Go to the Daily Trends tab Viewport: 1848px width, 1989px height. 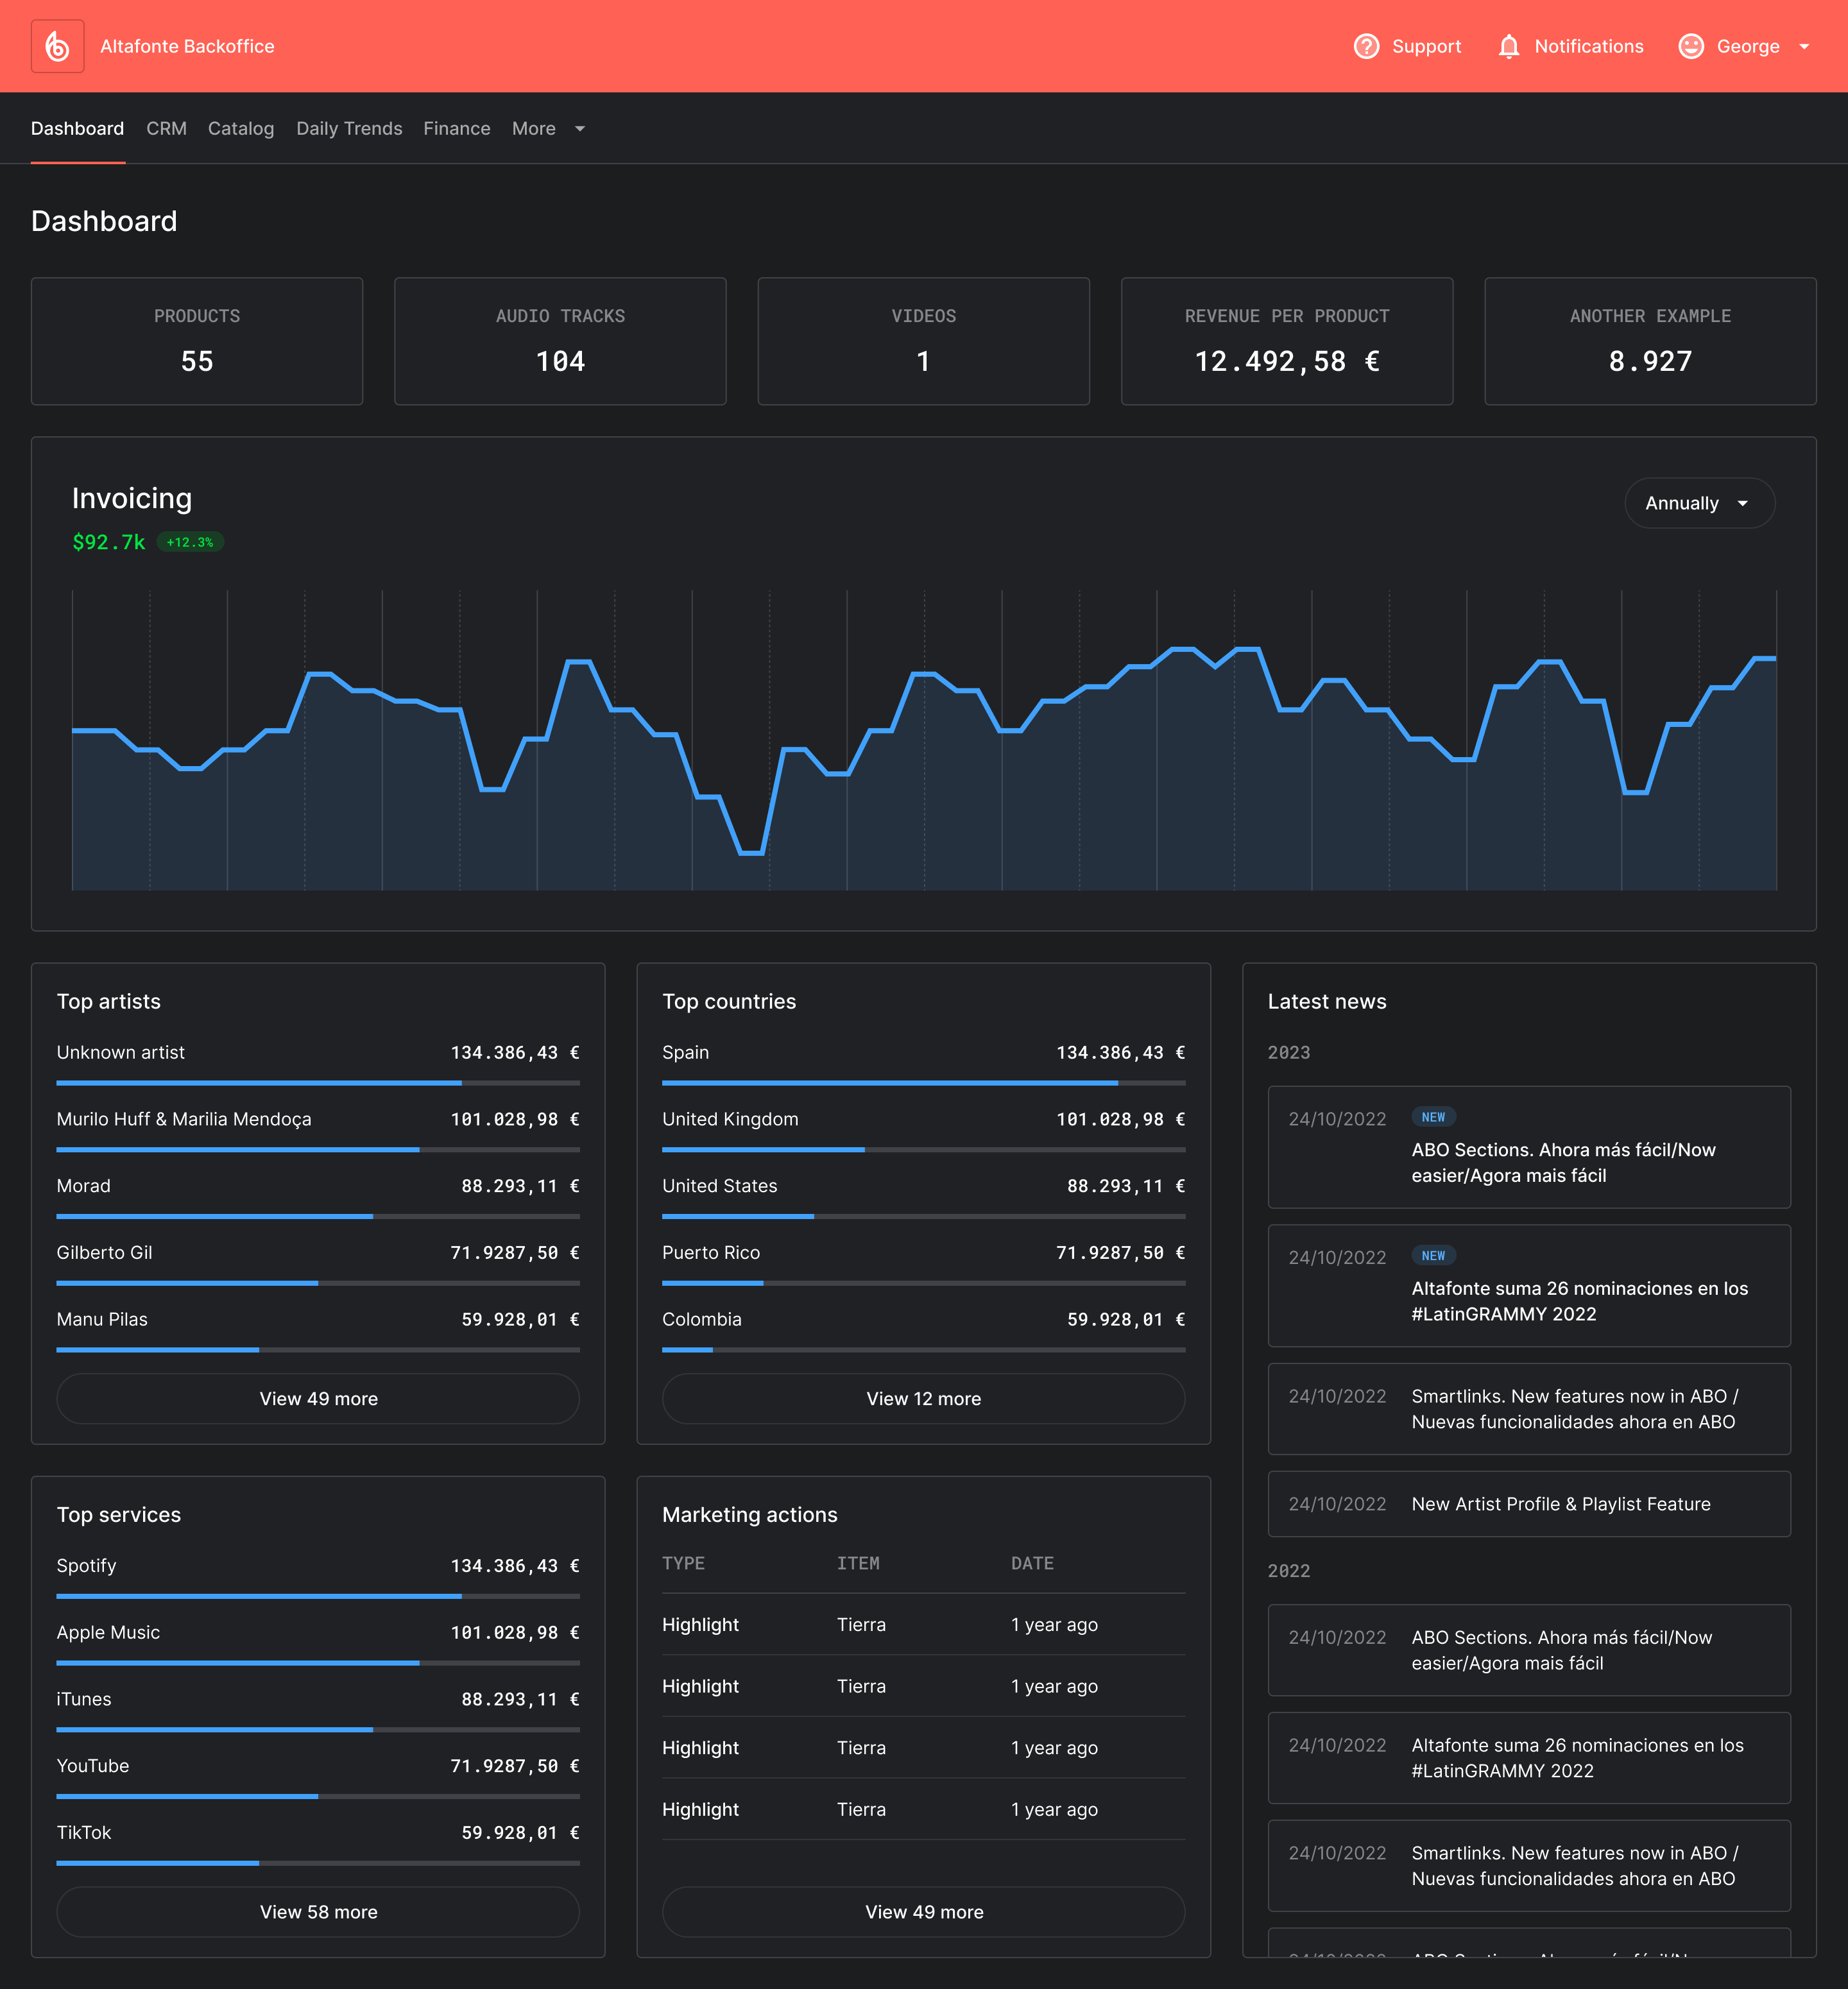[x=349, y=128]
